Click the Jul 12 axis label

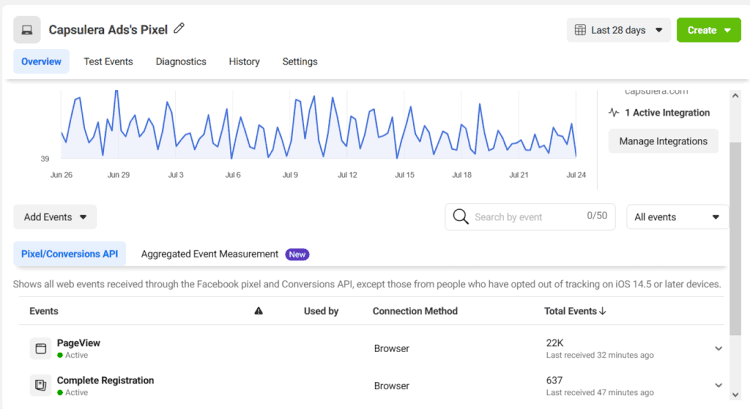[347, 175]
